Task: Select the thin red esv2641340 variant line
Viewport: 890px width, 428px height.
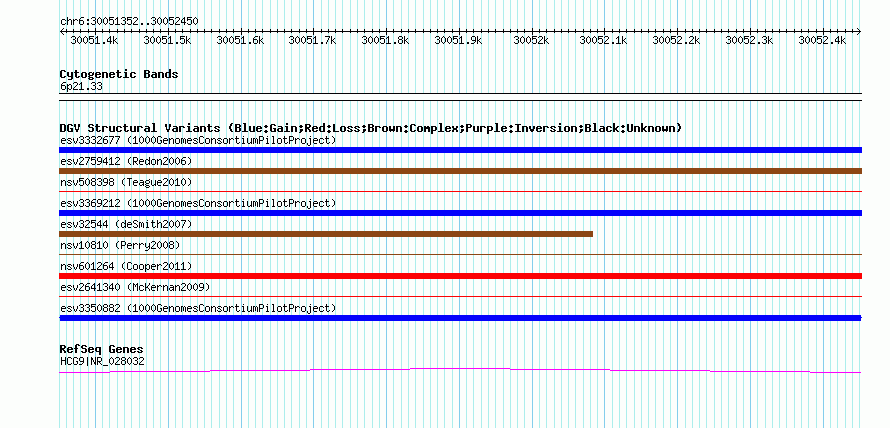Action: [460, 297]
